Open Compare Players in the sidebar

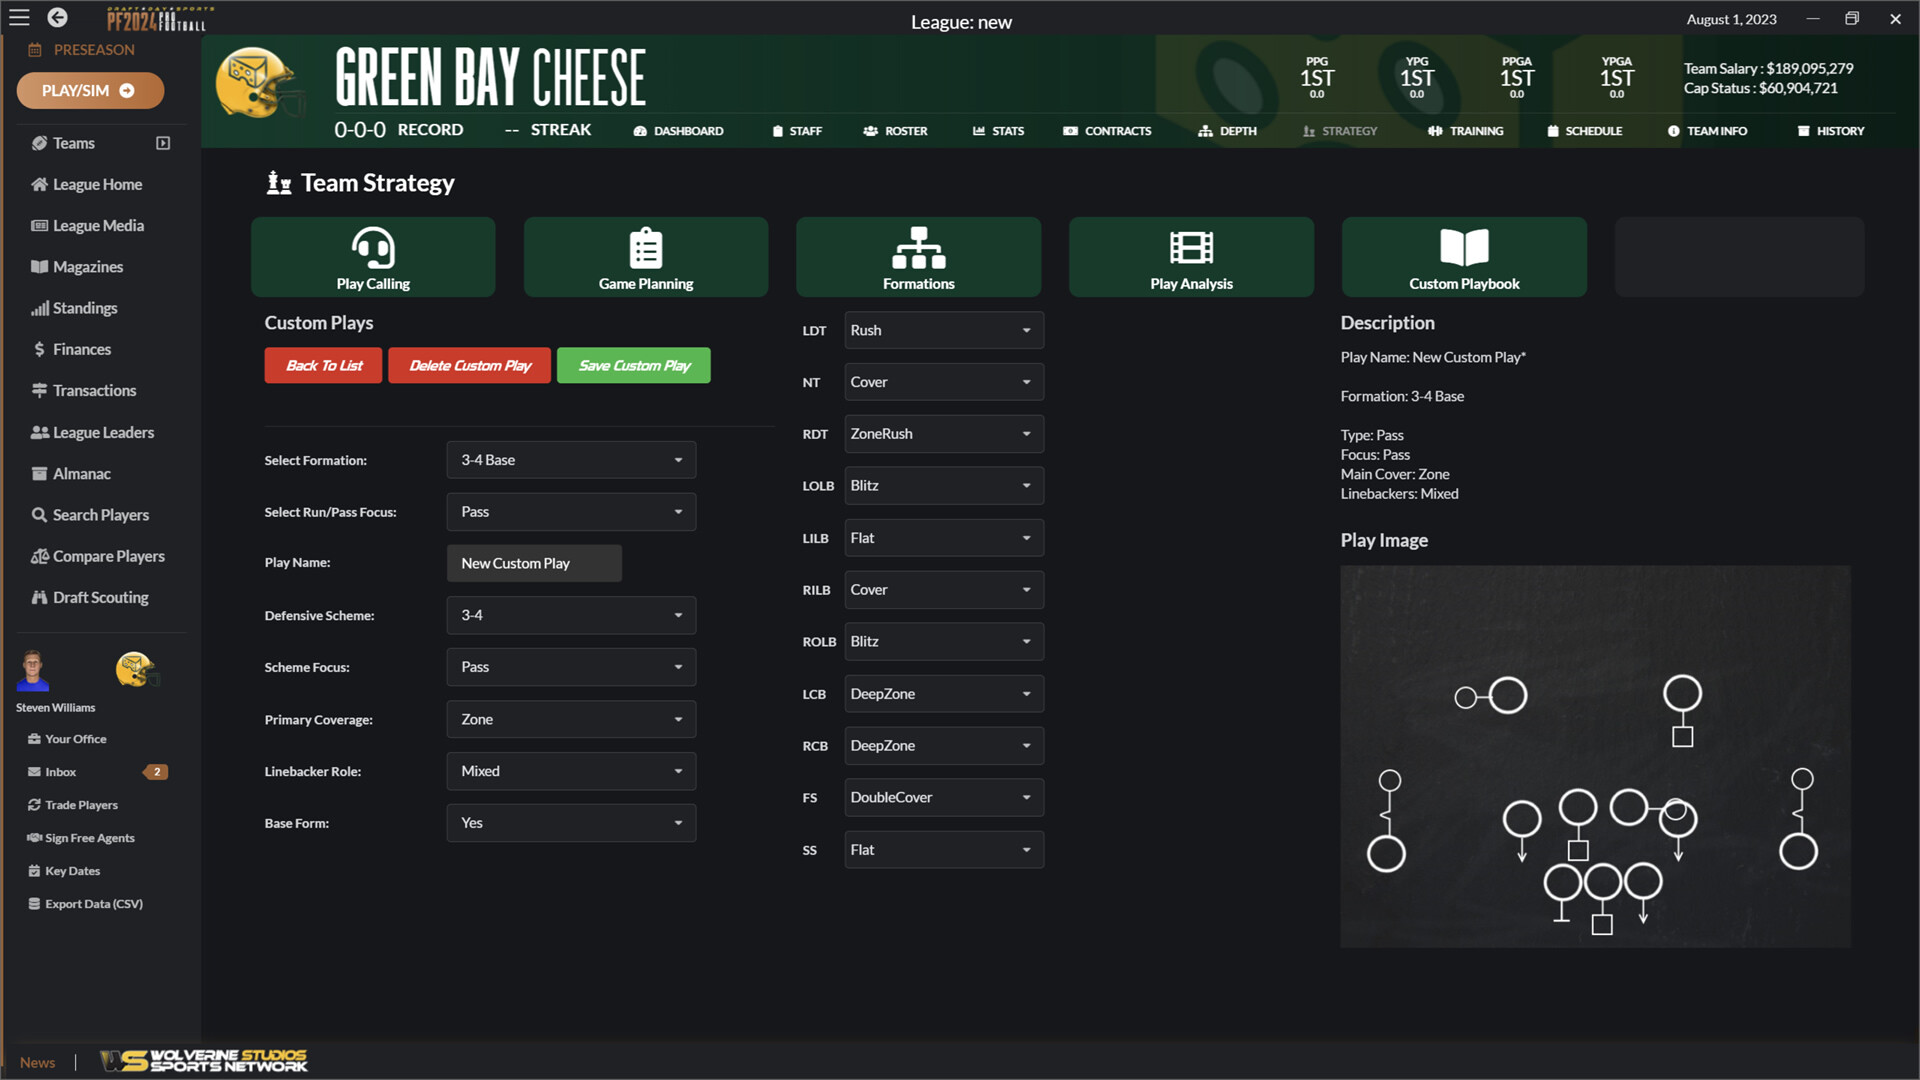click(x=108, y=556)
